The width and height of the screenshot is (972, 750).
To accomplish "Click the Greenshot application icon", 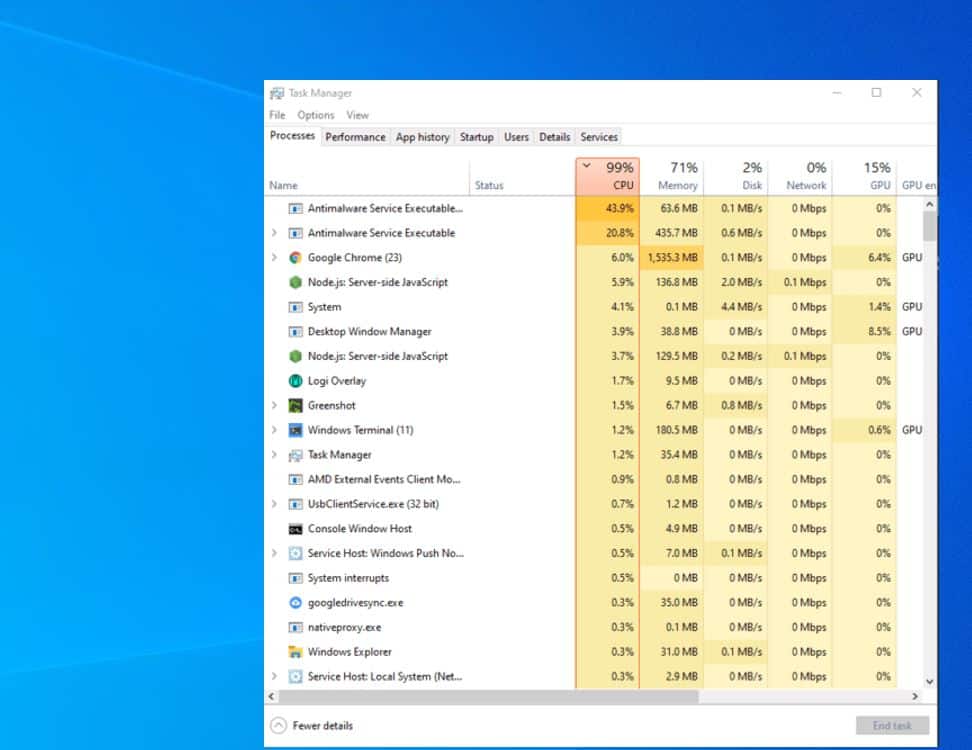I will click(295, 406).
